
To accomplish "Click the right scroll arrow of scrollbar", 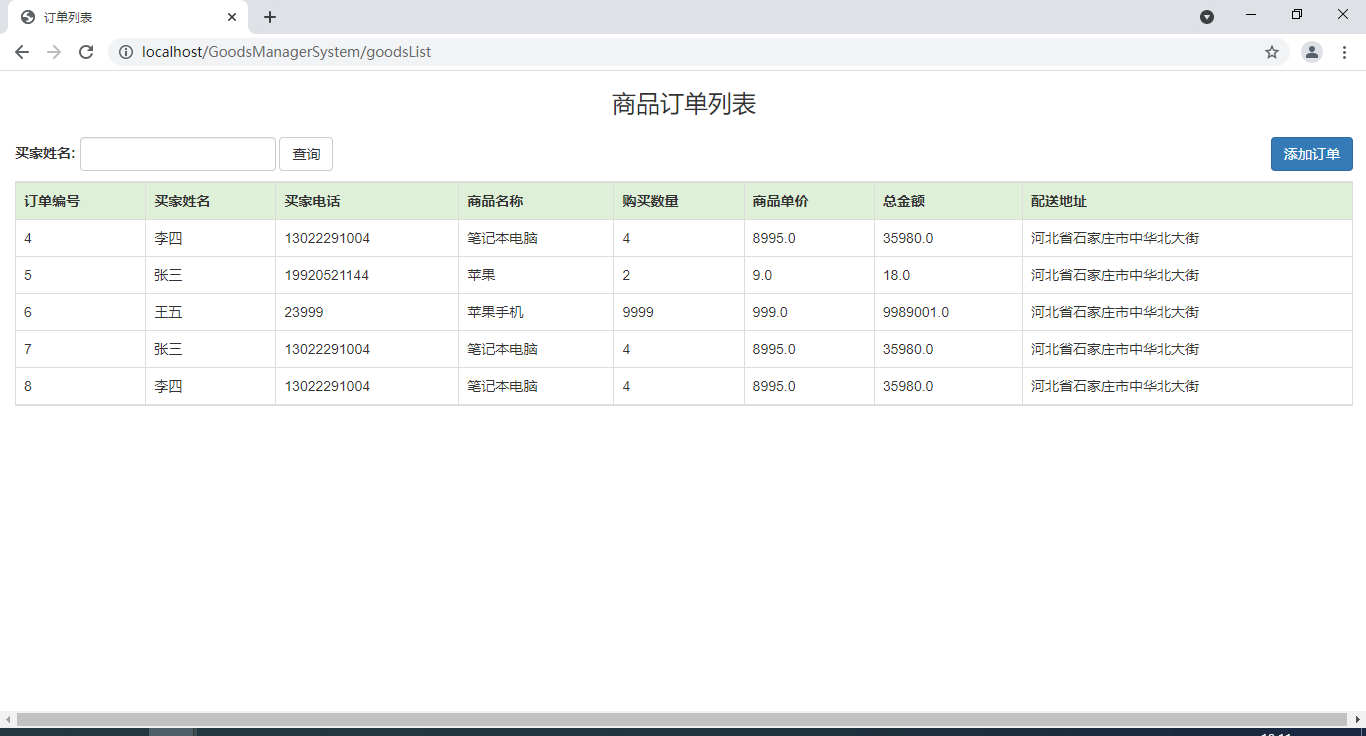I will [x=1358, y=719].
